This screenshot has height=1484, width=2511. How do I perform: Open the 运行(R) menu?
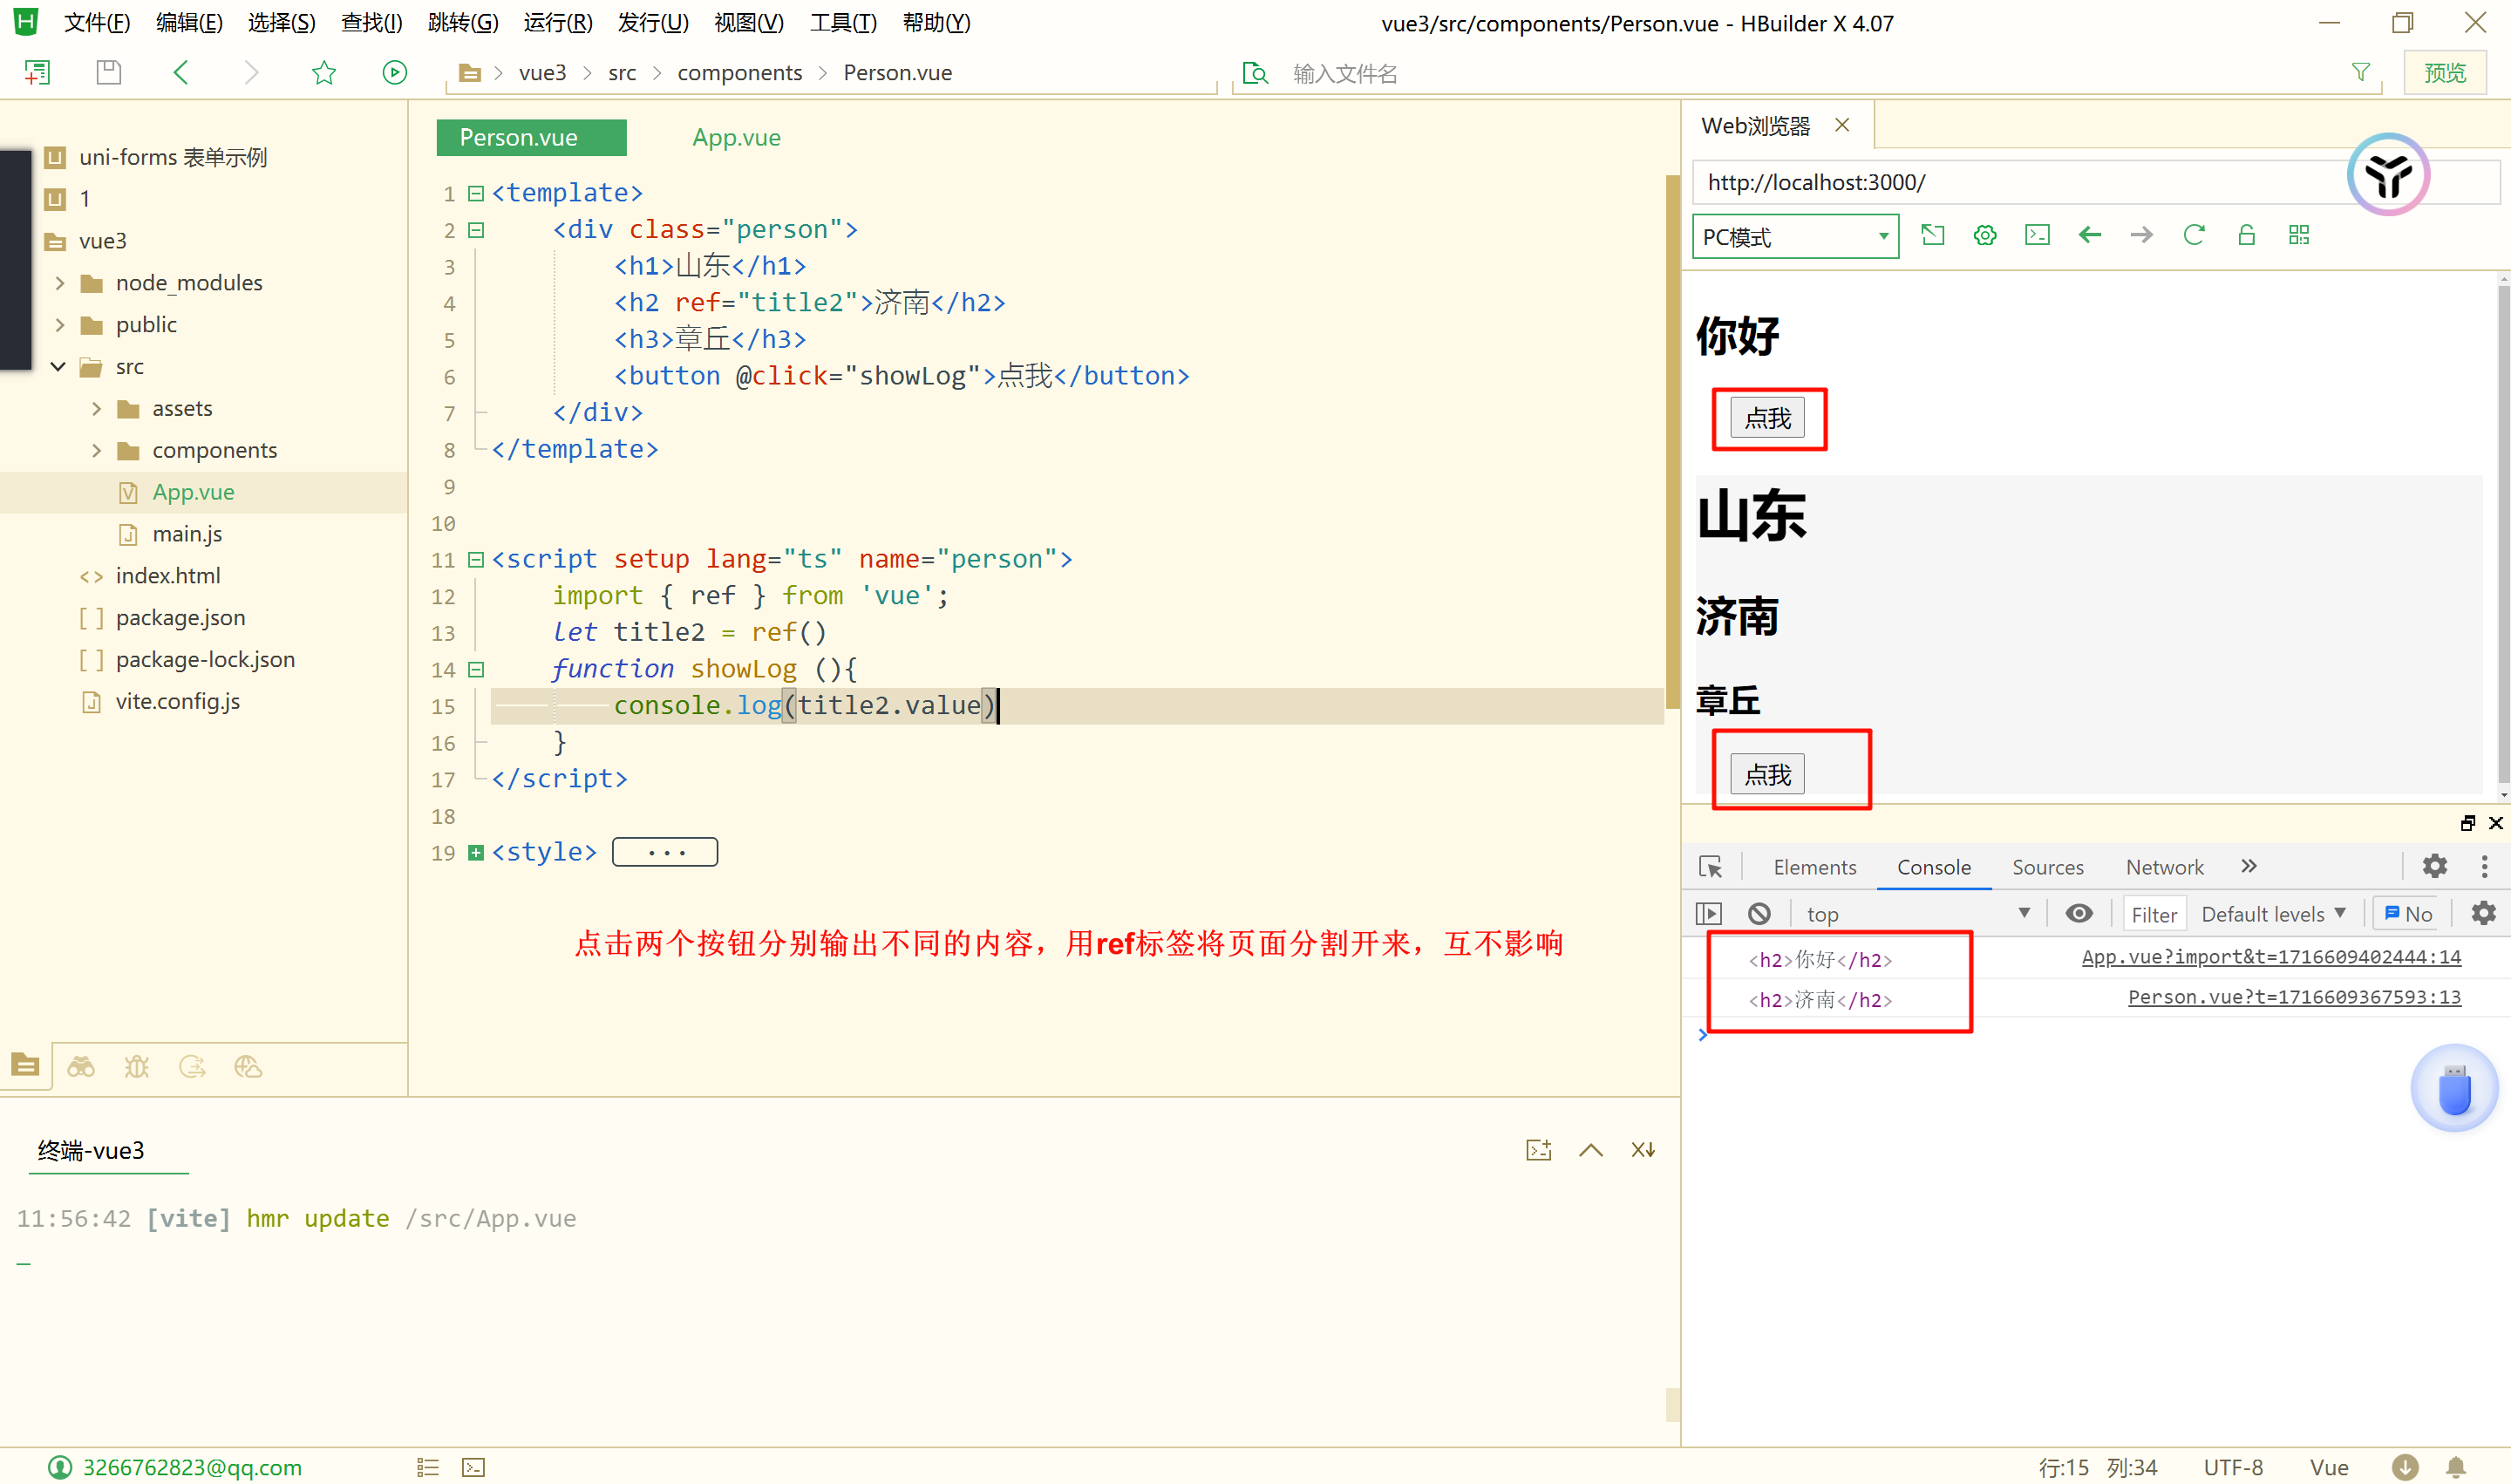click(x=557, y=22)
